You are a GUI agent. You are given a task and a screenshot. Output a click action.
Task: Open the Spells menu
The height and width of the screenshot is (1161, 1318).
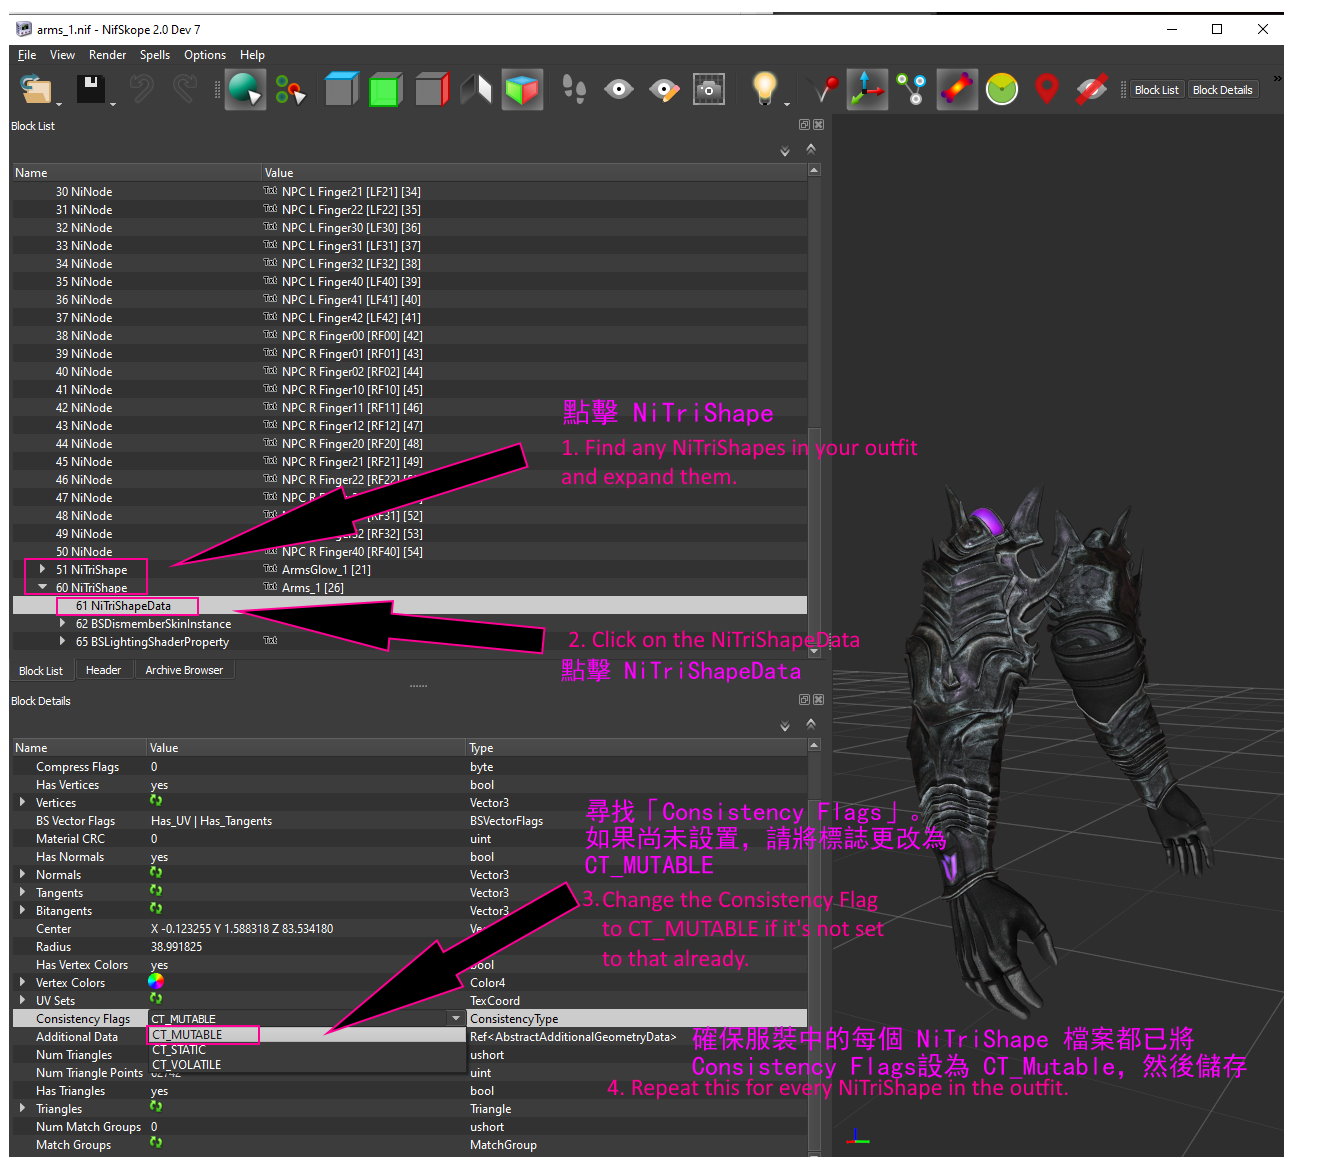tap(155, 55)
